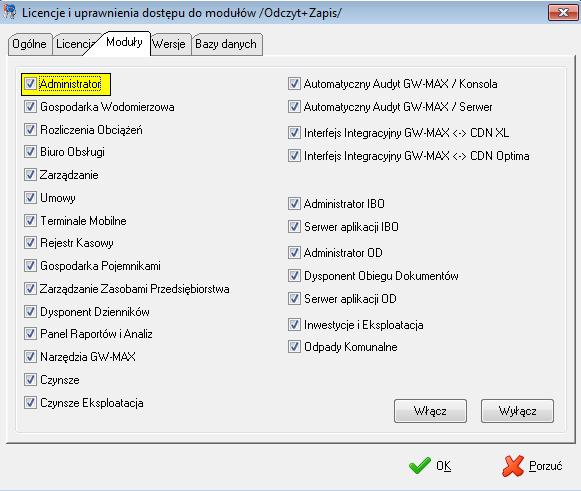Select the Moduły tab

[124, 43]
